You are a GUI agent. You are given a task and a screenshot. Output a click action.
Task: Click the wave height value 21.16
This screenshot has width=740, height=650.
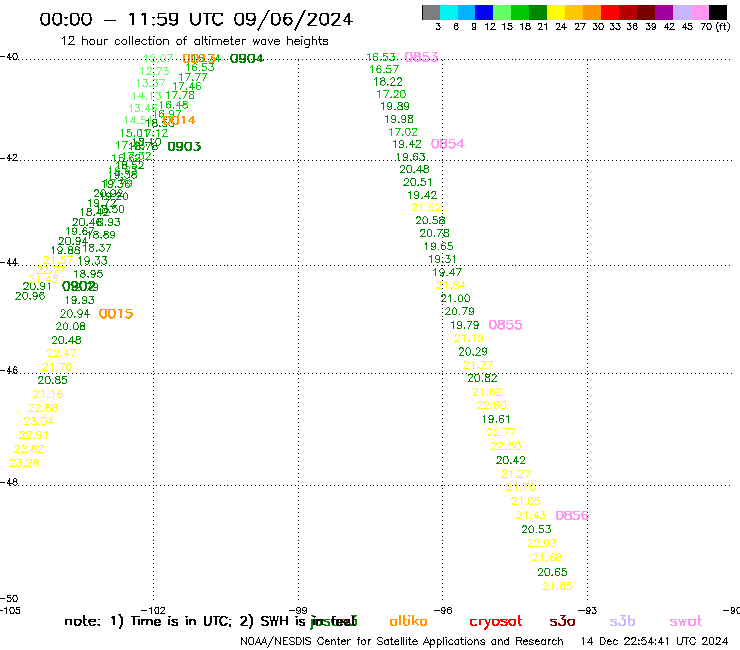48,394
